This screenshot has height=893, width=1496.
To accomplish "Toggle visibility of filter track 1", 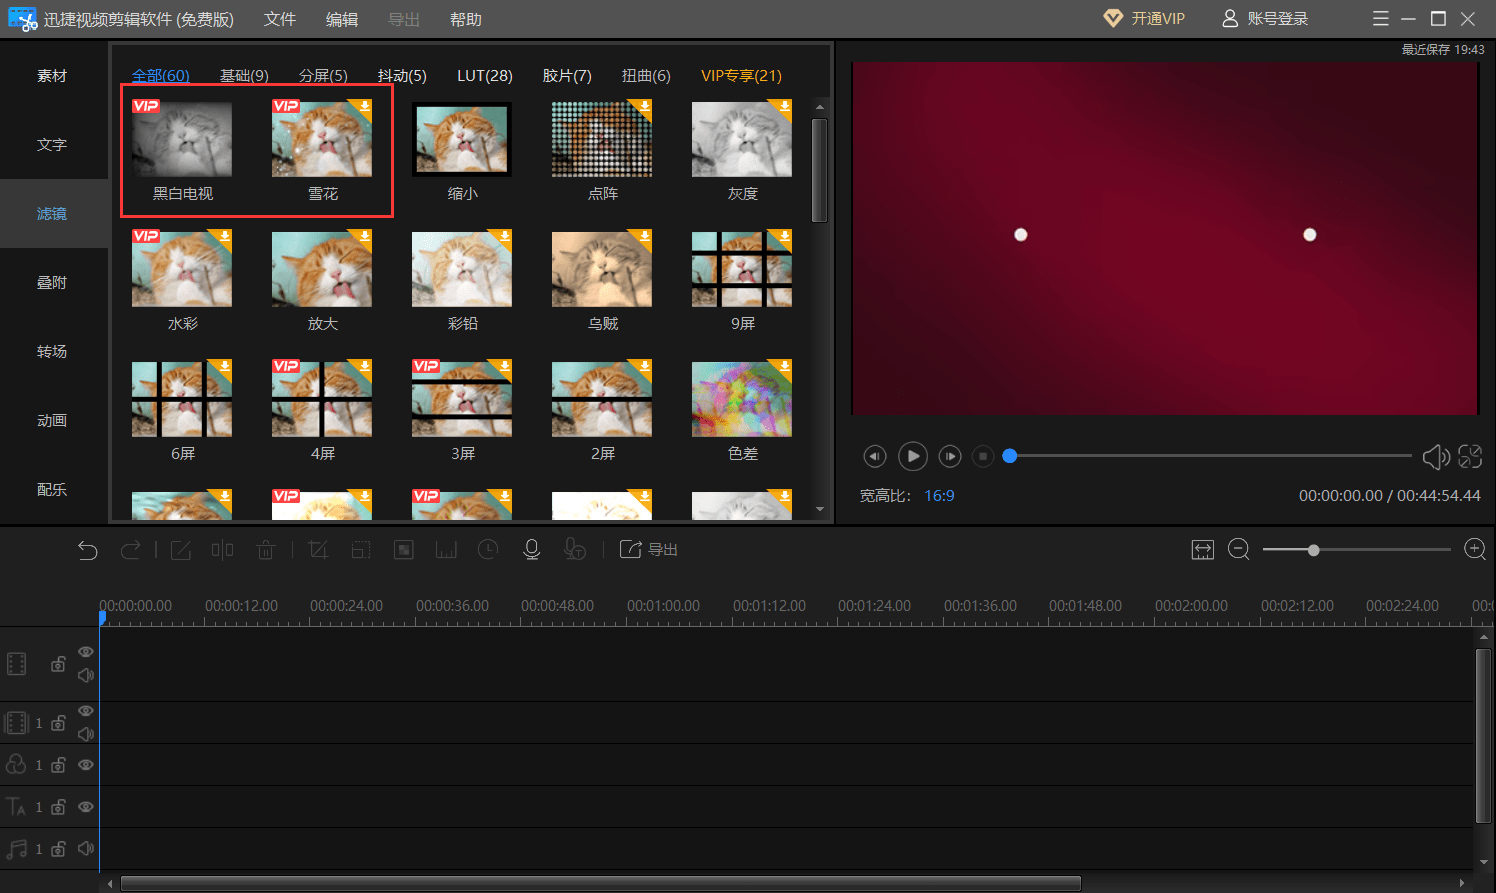I will coord(86,765).
